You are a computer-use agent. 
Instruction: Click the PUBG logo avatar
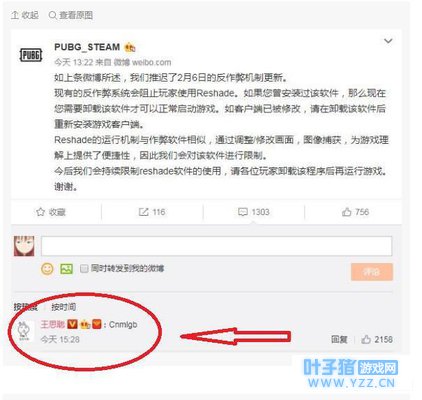click(31, 55)
